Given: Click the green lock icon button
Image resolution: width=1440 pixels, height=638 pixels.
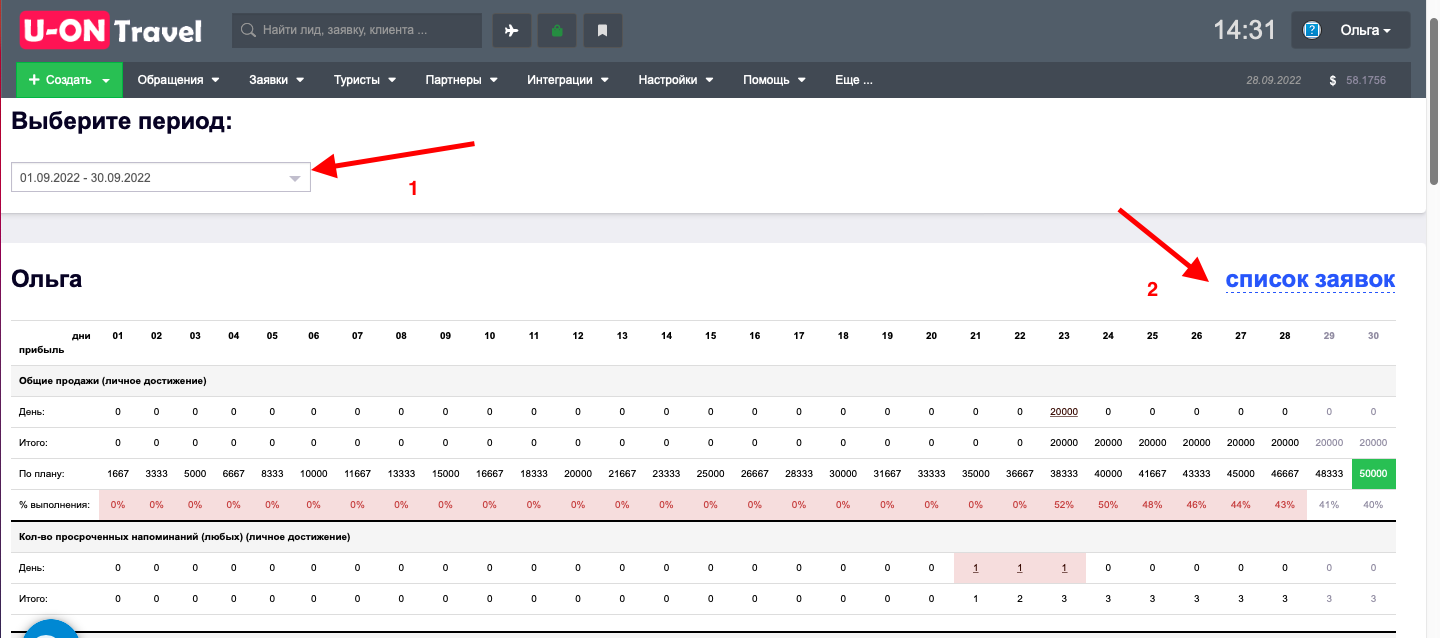Looking at the screenshot, I should point(557,30).
